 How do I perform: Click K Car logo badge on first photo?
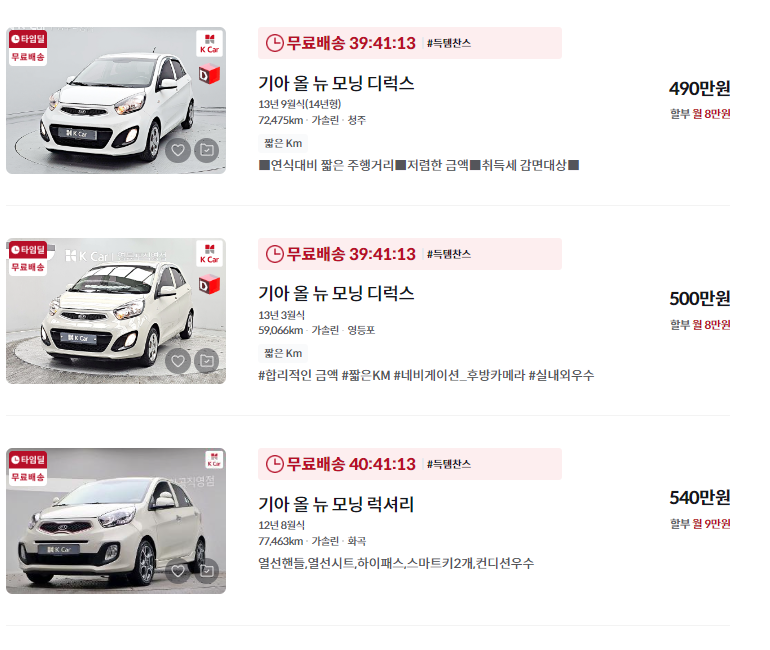210,44
